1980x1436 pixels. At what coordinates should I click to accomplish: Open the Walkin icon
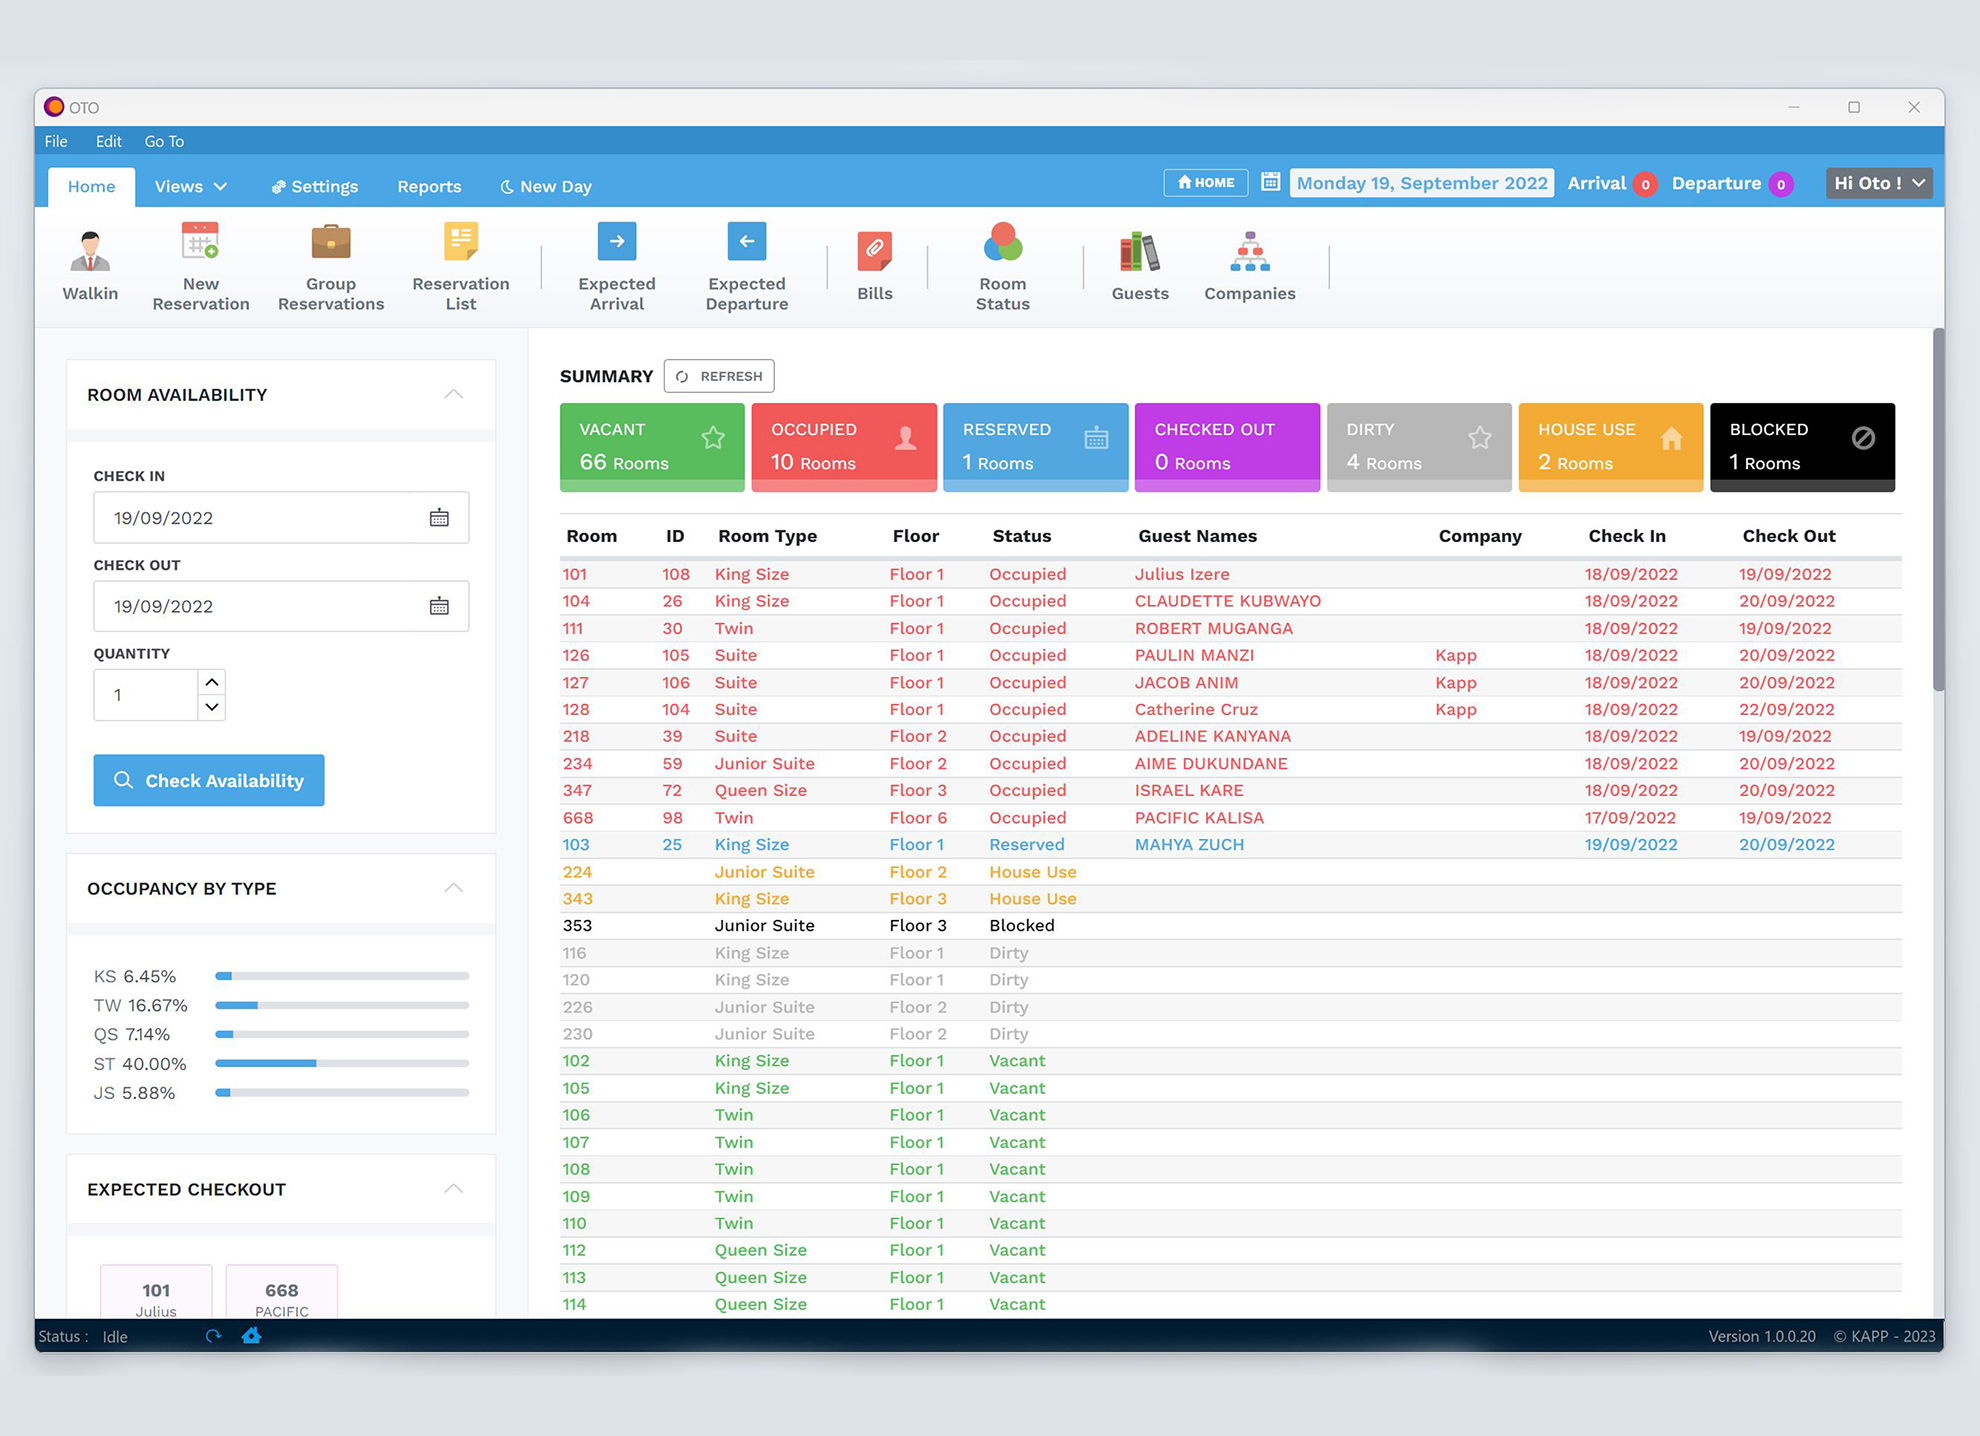click(x=90, y=251)
